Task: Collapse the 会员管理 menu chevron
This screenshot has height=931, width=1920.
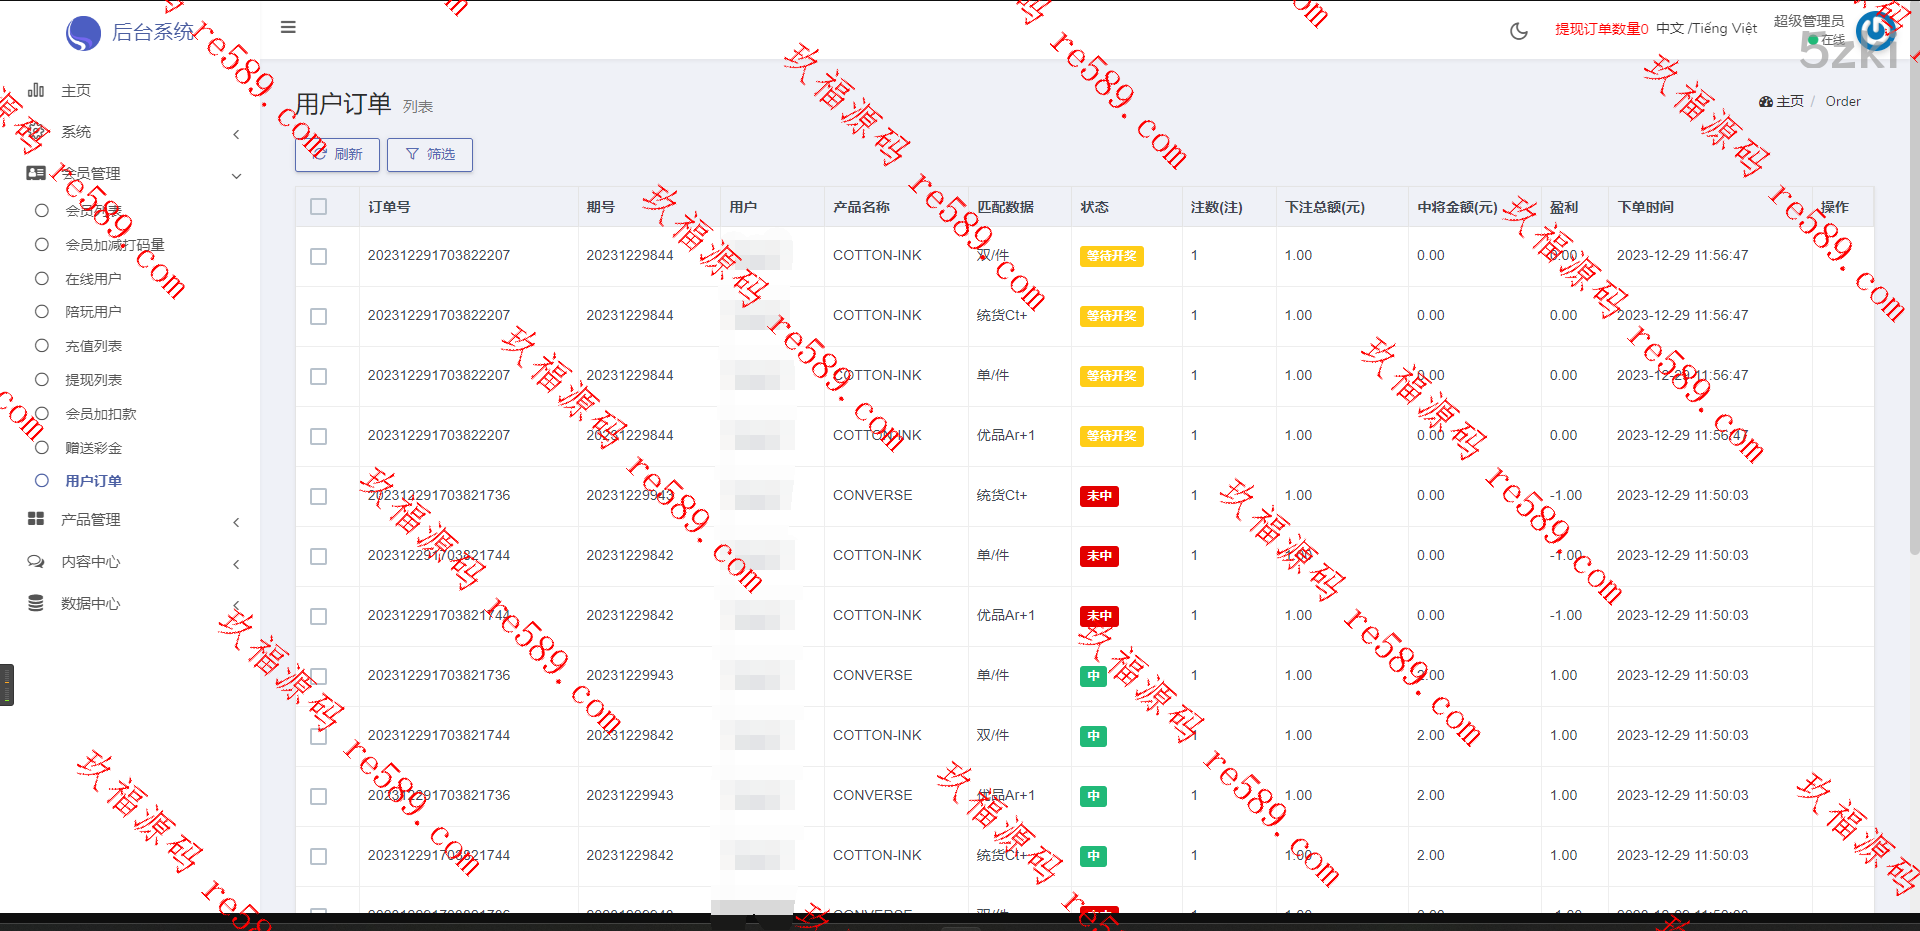Action: coord(236,176)
